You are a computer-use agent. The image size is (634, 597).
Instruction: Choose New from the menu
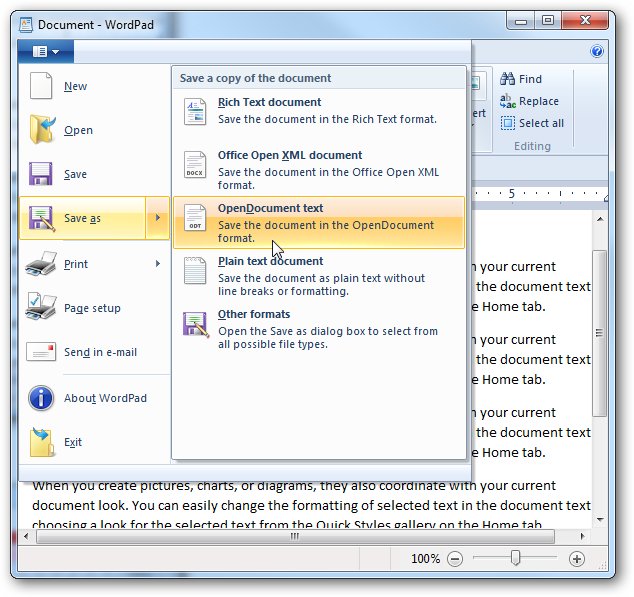[95, 86]
